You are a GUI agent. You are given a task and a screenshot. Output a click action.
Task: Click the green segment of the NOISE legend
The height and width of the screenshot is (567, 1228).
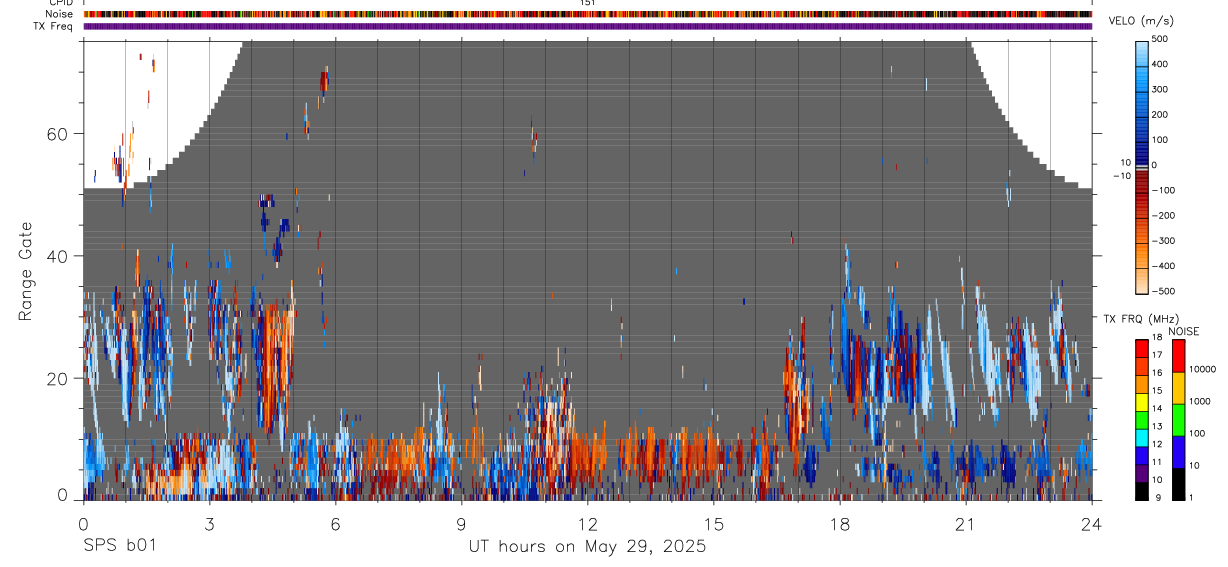tap(1179, 420)
